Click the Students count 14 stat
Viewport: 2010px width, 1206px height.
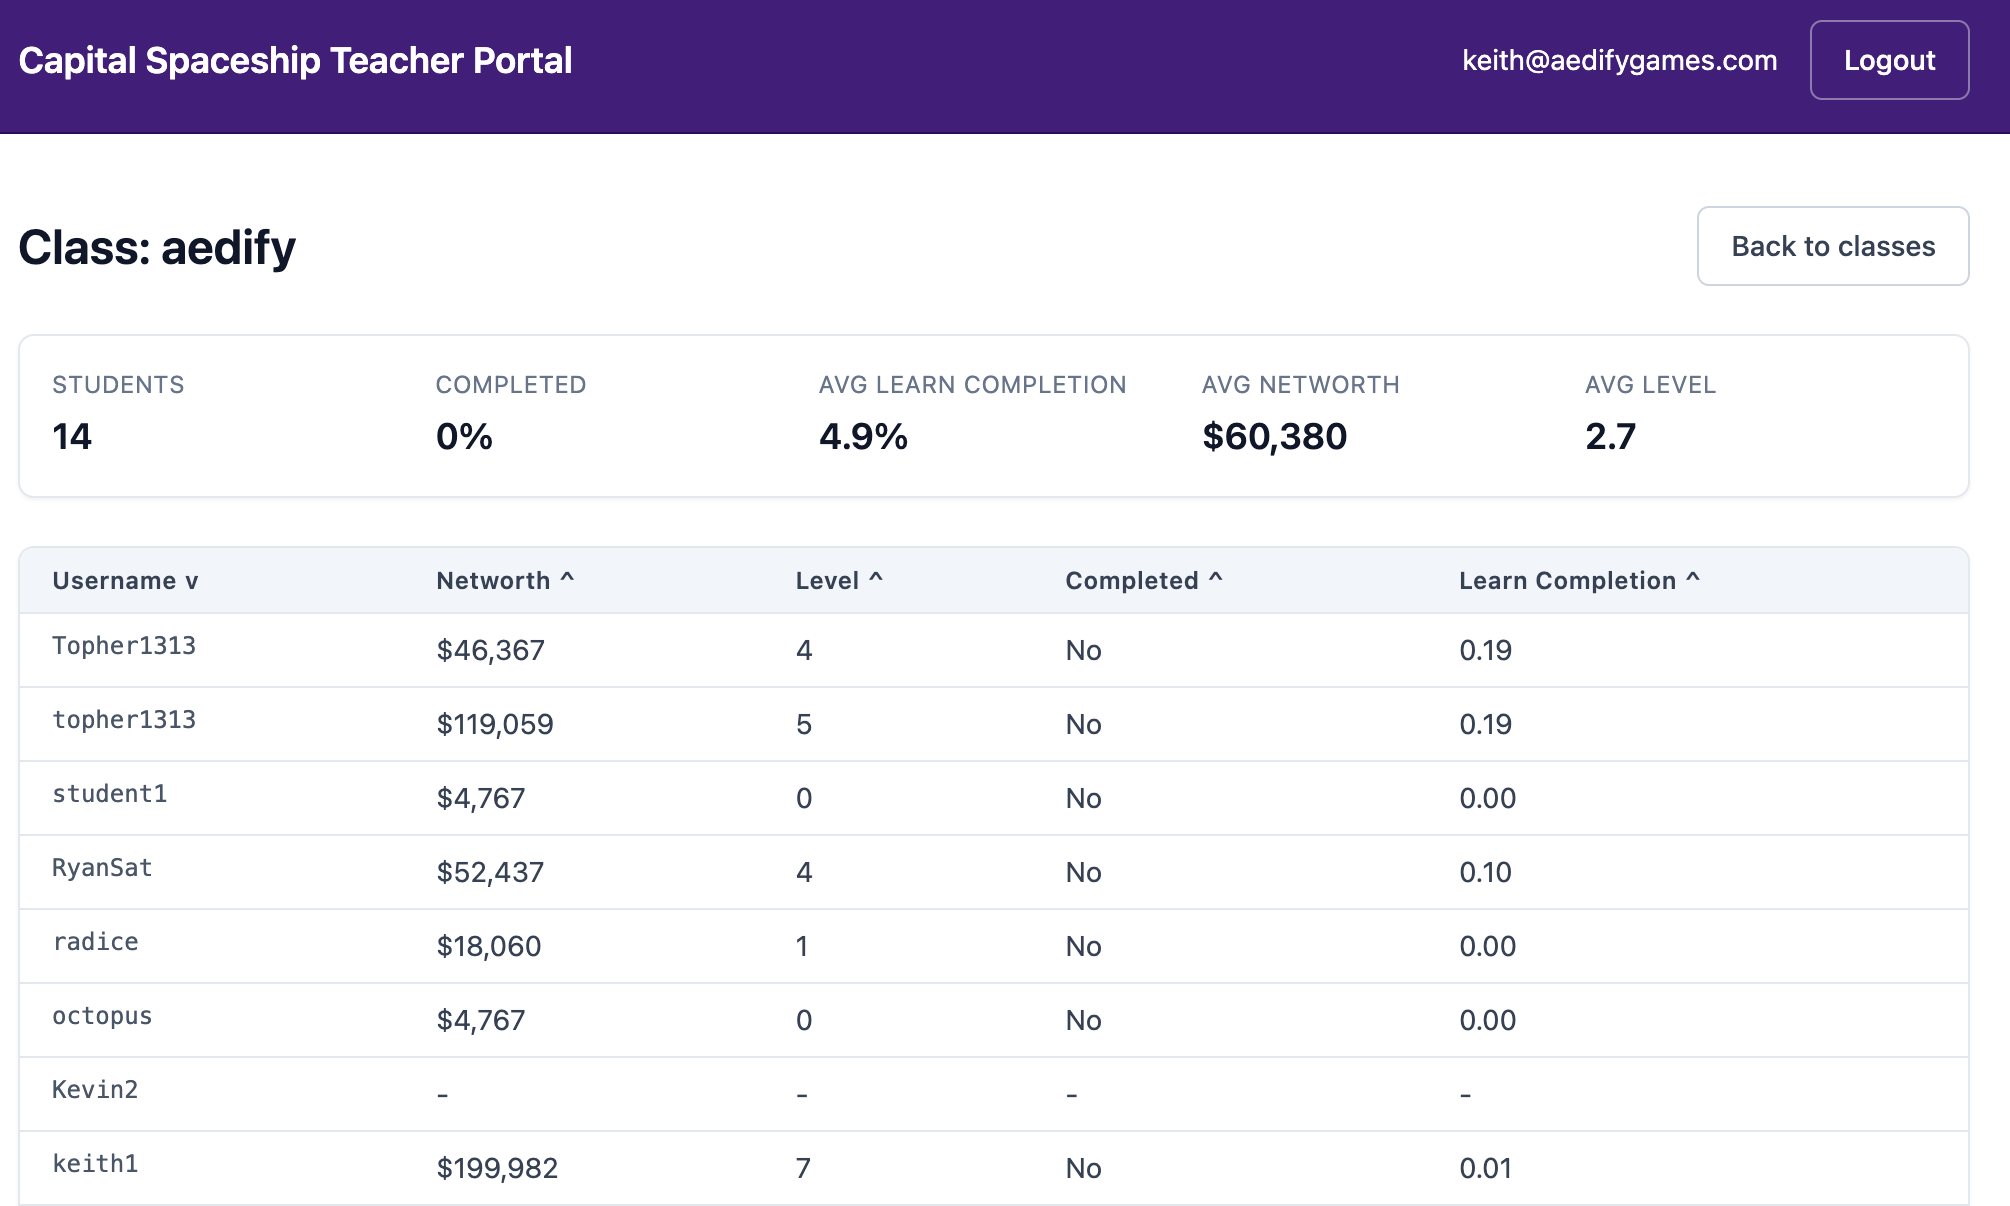pos(72,436)
